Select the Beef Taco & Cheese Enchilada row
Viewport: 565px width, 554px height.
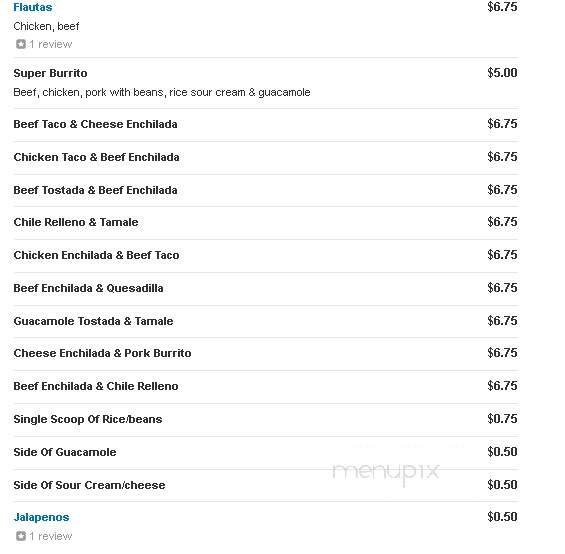click(266, 124)
